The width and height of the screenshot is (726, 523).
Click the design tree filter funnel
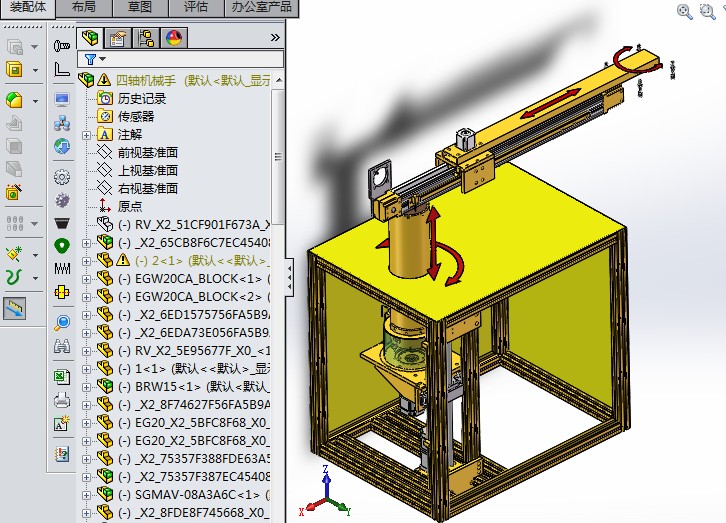(x=90, y=59)
